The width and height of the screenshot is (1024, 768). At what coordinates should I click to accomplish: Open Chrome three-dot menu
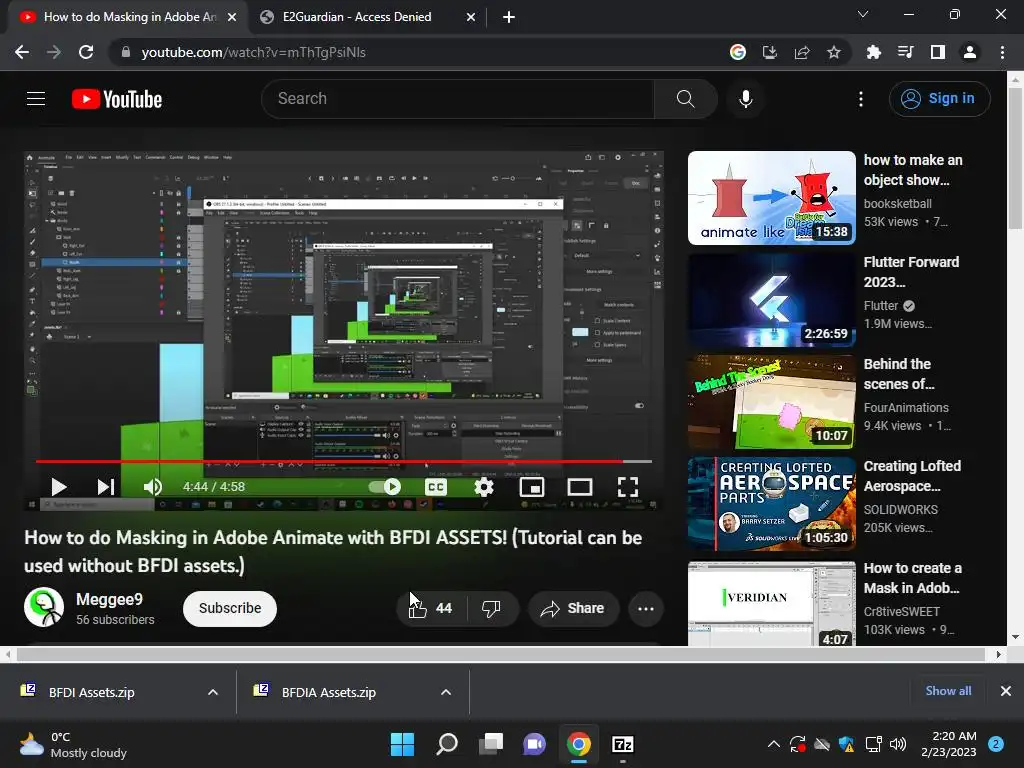(x=1002, y=52)
